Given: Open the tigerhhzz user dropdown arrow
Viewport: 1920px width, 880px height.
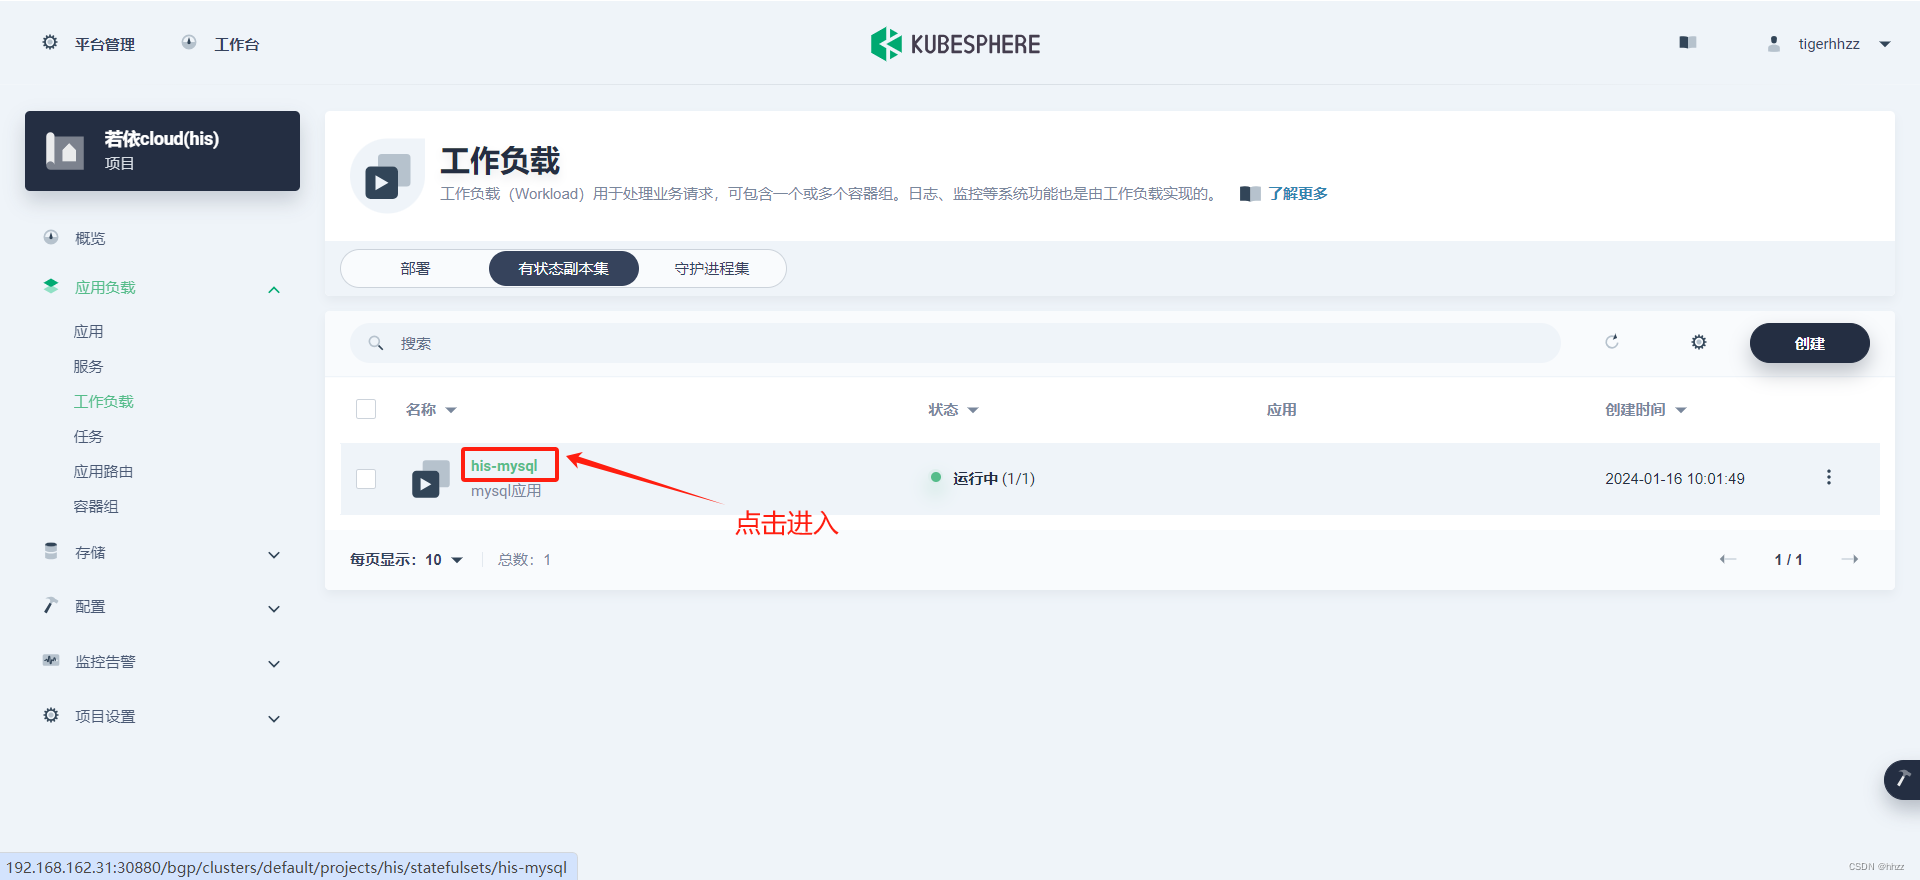Looking at the screenshot, I should click(1885, 44).
